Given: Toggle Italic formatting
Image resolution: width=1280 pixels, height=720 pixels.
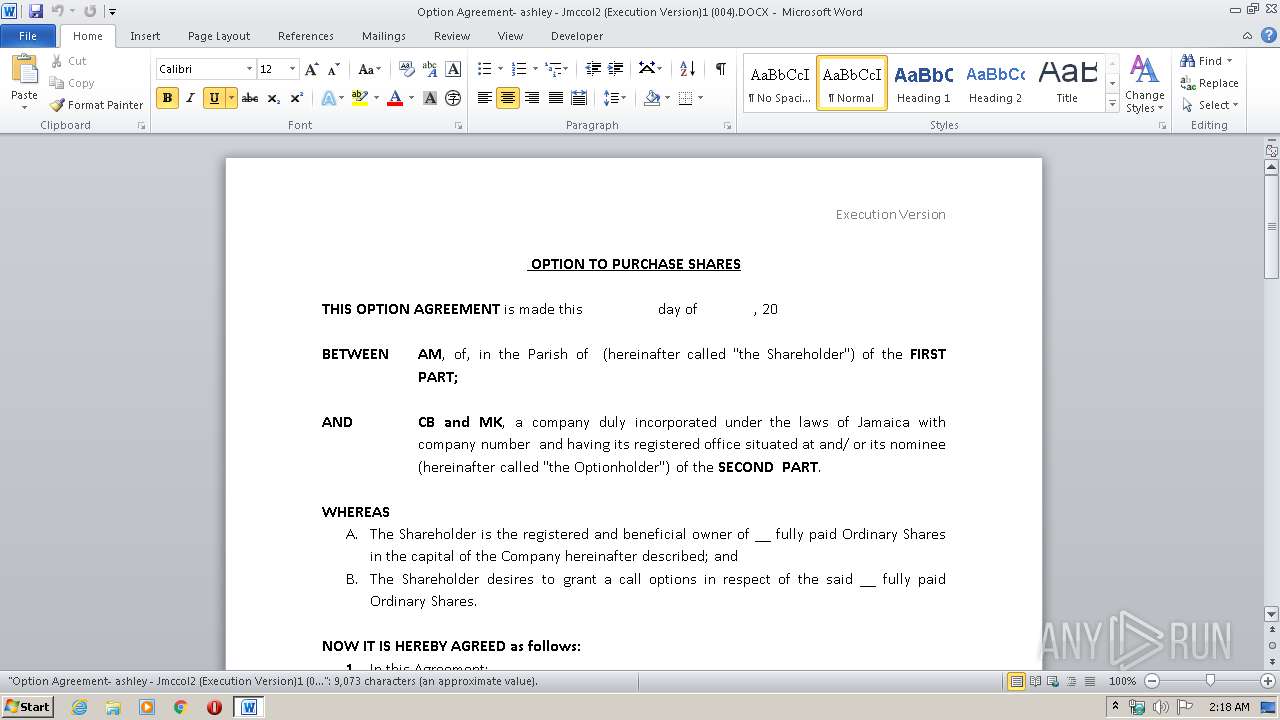Looking at the screenshot, I should coord(190,98).
